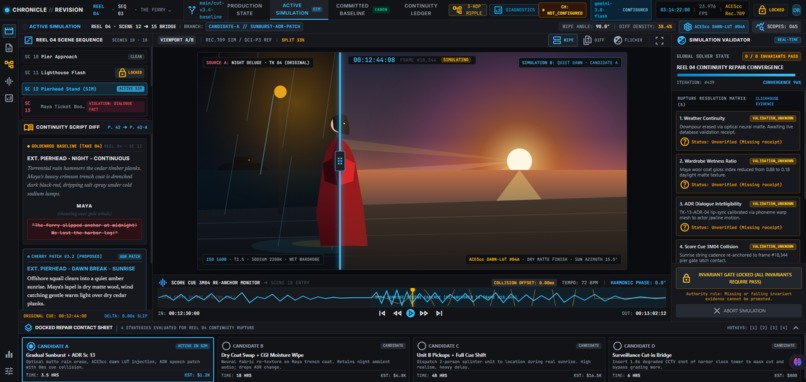806x382 pixels.
Task: Click the ADR Dialogue Intelligibility status question icon
Action: [x=685, y=227]
